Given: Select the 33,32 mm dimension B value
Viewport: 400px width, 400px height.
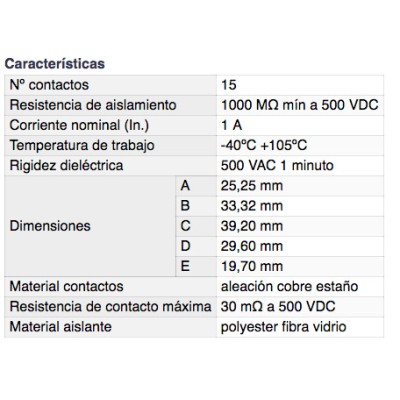Looking at the screenshot, I should [x=252, y=206].
